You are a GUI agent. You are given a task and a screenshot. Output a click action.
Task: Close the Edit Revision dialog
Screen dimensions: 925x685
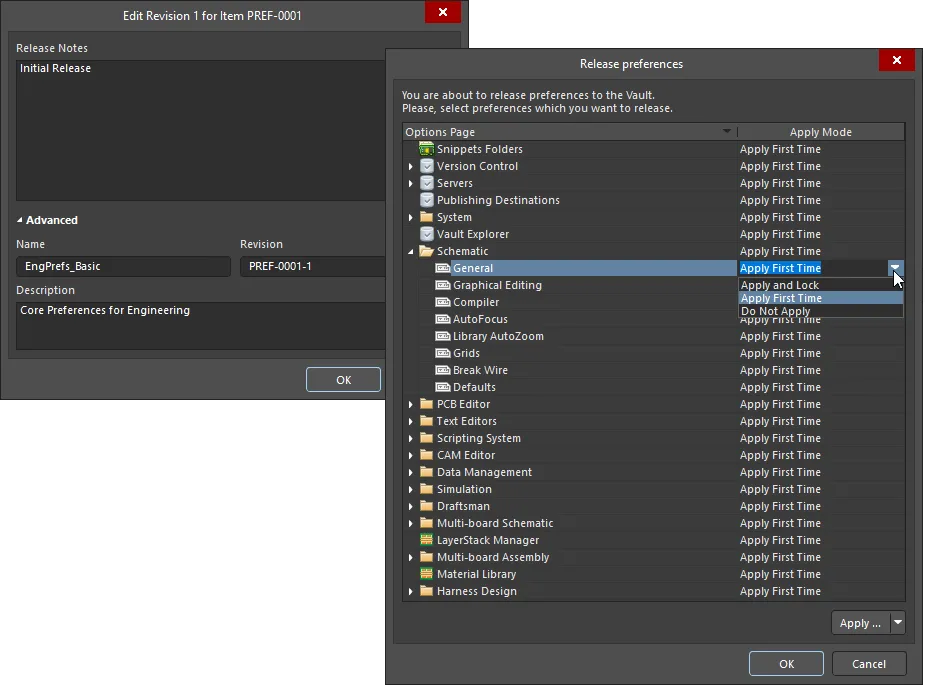[x=442, y=12]
